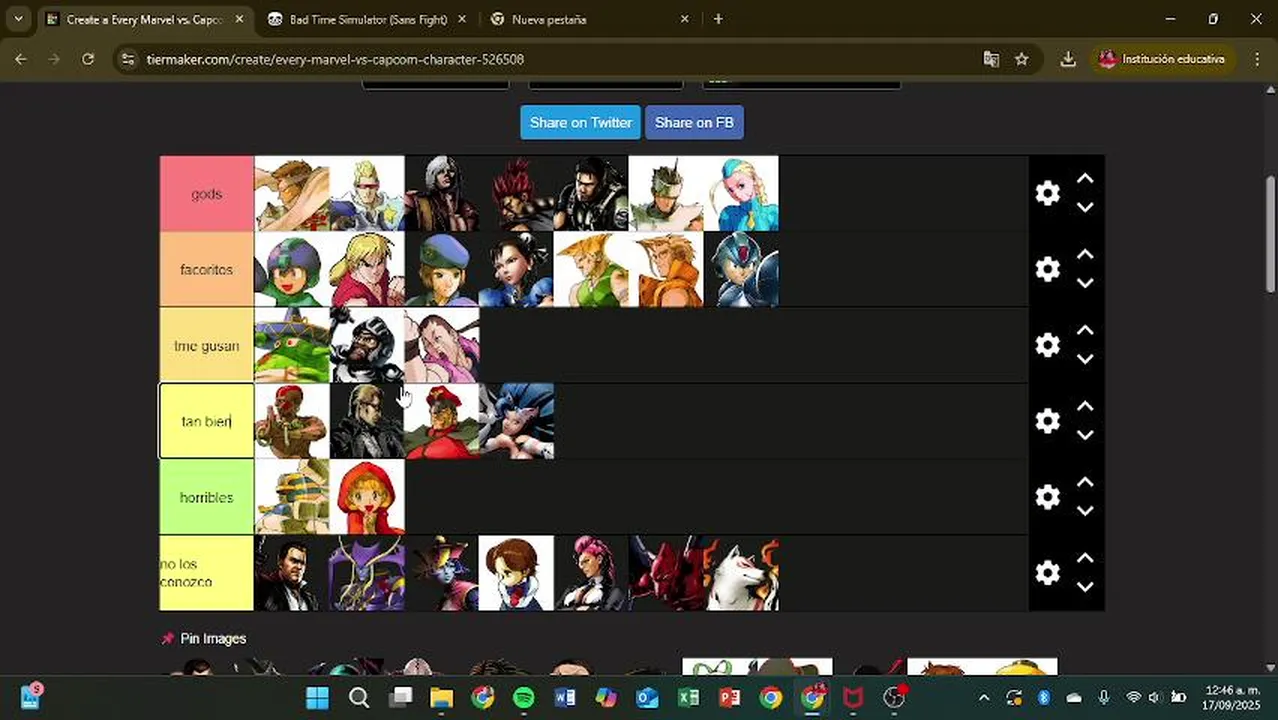Switch to Create a Every Marvel vs. Capcom tab
The width and height of the screenshot is (1278, 720).
(145, 19)
